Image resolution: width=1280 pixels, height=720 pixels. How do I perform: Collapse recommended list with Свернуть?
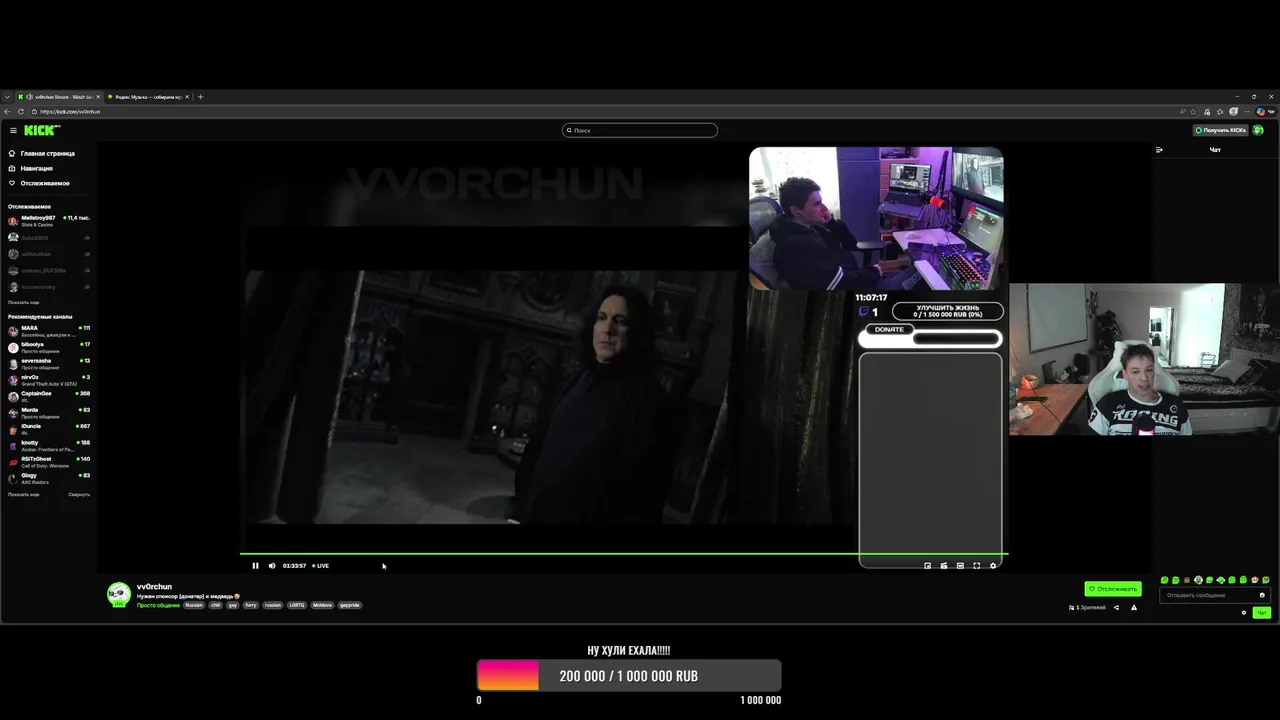pyautogui.click(x=79, y=494)
